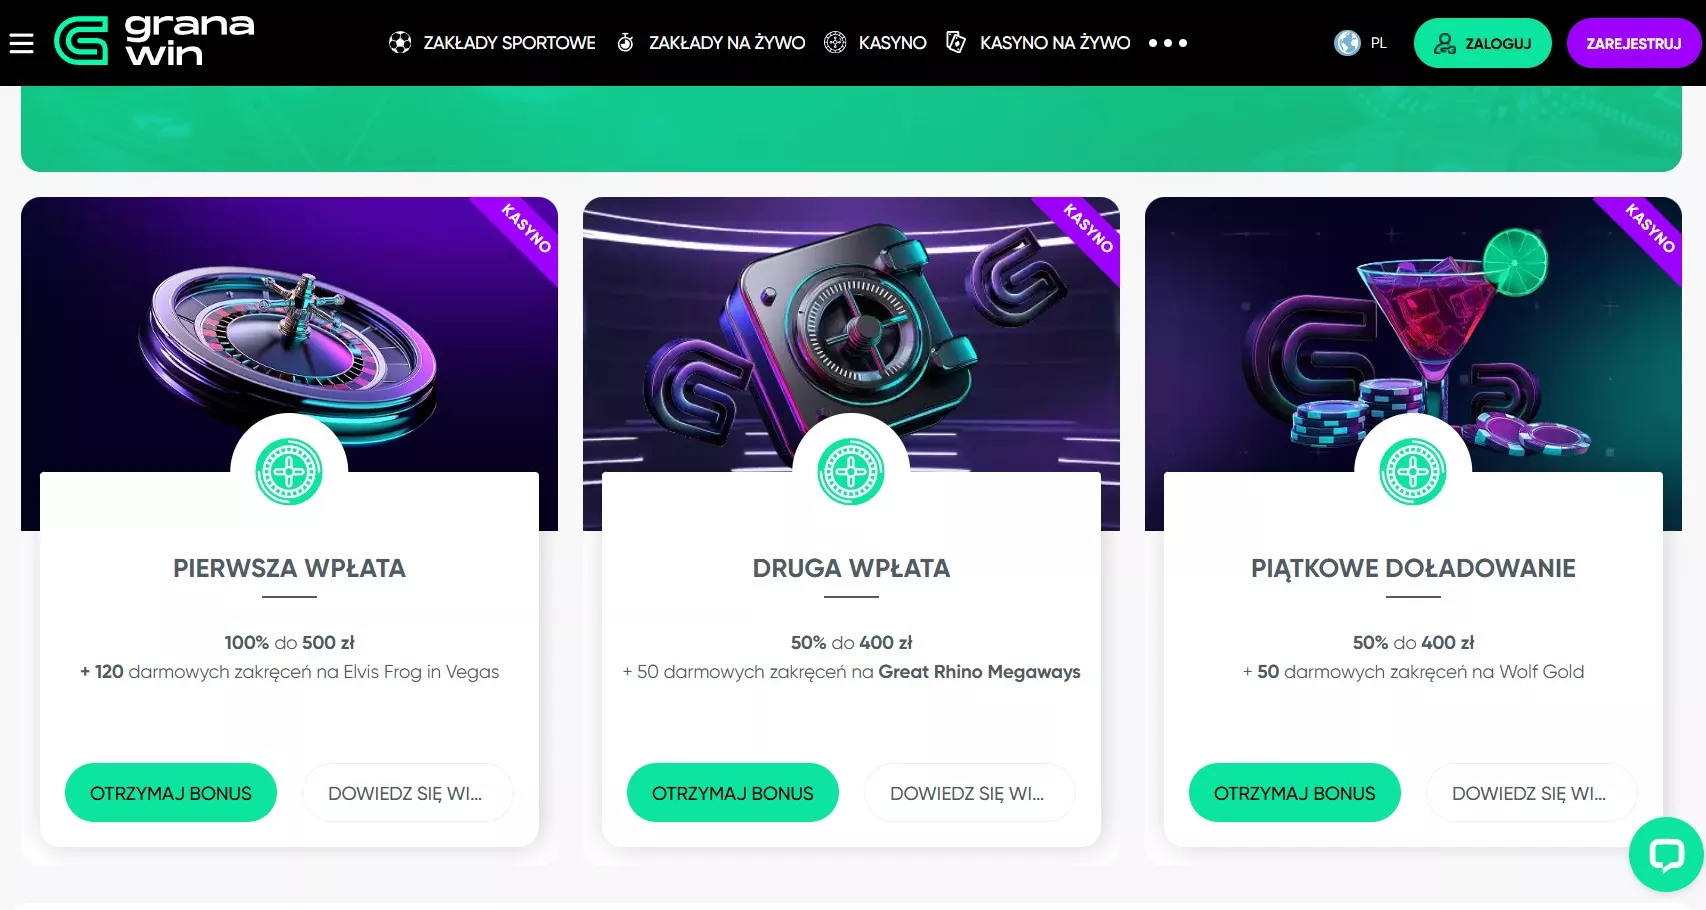
Task: Expand the three-dot more navigation menu
Action: pyautogui.click(x=1168, y=43)
